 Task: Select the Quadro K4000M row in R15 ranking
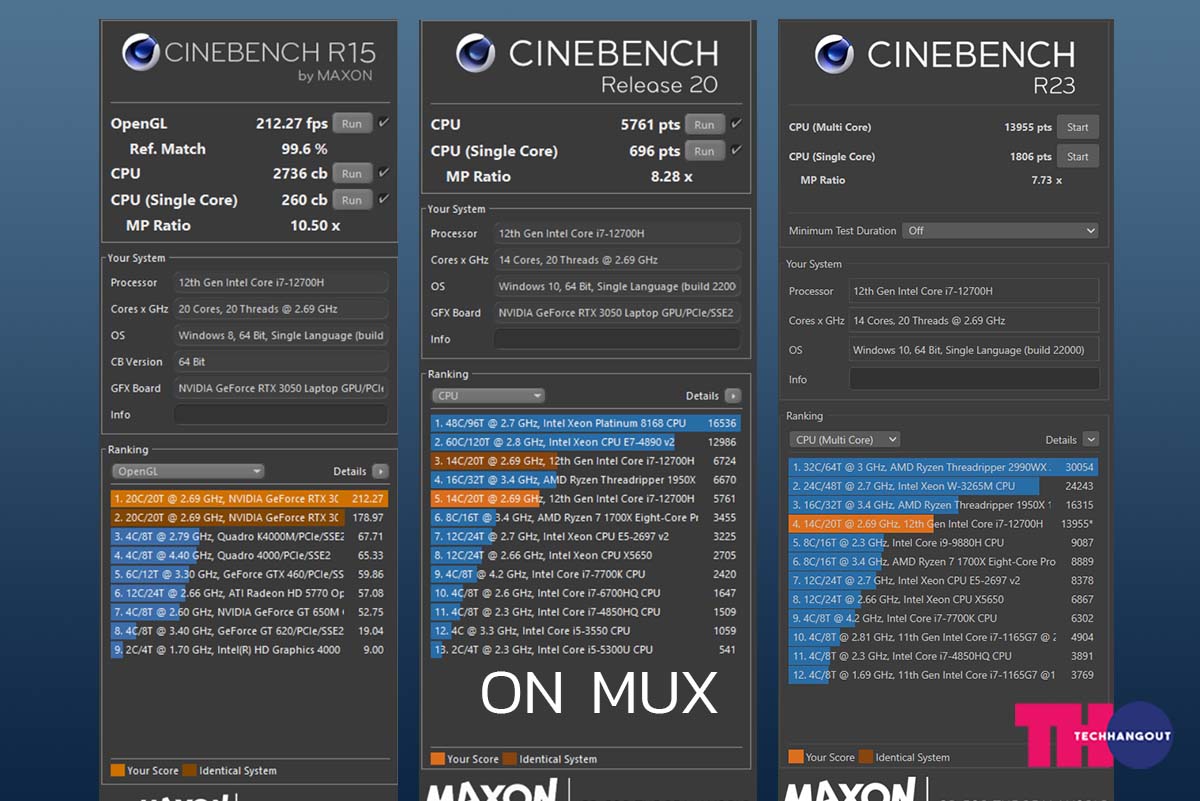click(249, 537)
